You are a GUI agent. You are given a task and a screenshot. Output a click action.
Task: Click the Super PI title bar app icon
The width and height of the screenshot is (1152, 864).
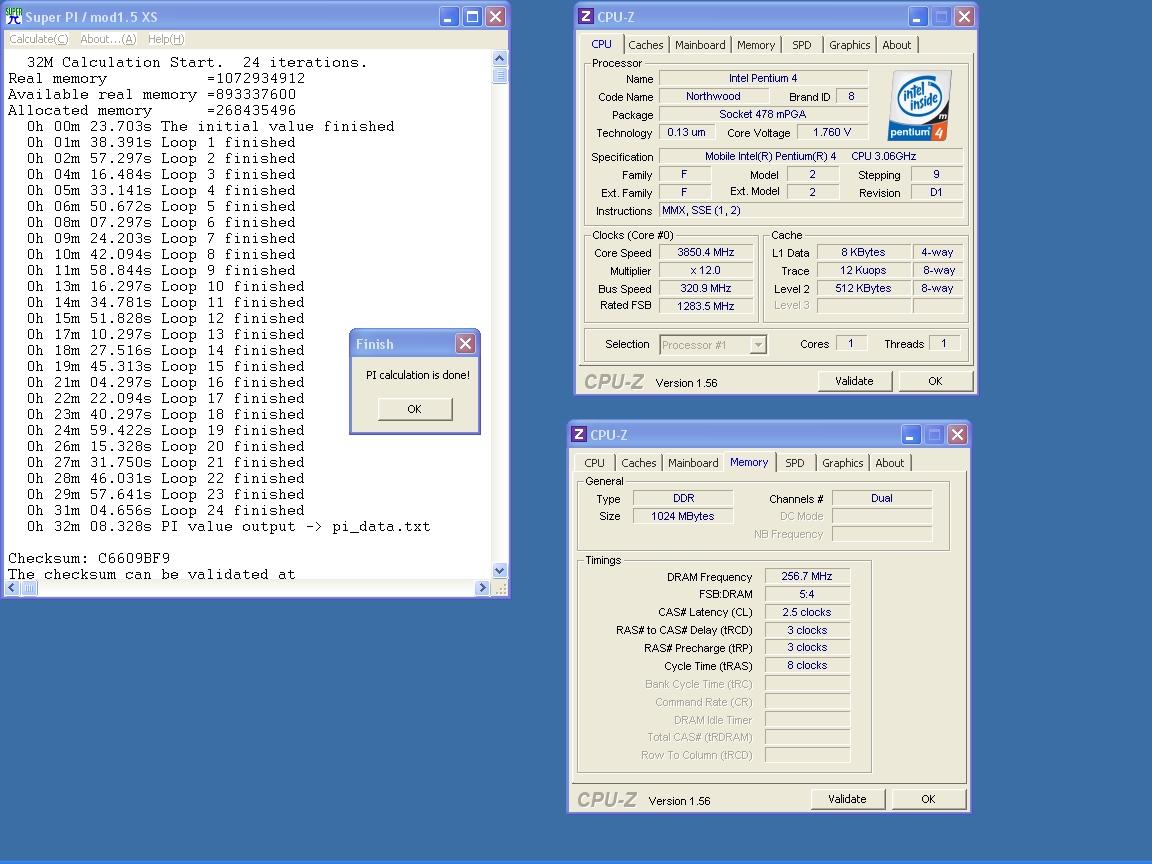pos(14,16)
